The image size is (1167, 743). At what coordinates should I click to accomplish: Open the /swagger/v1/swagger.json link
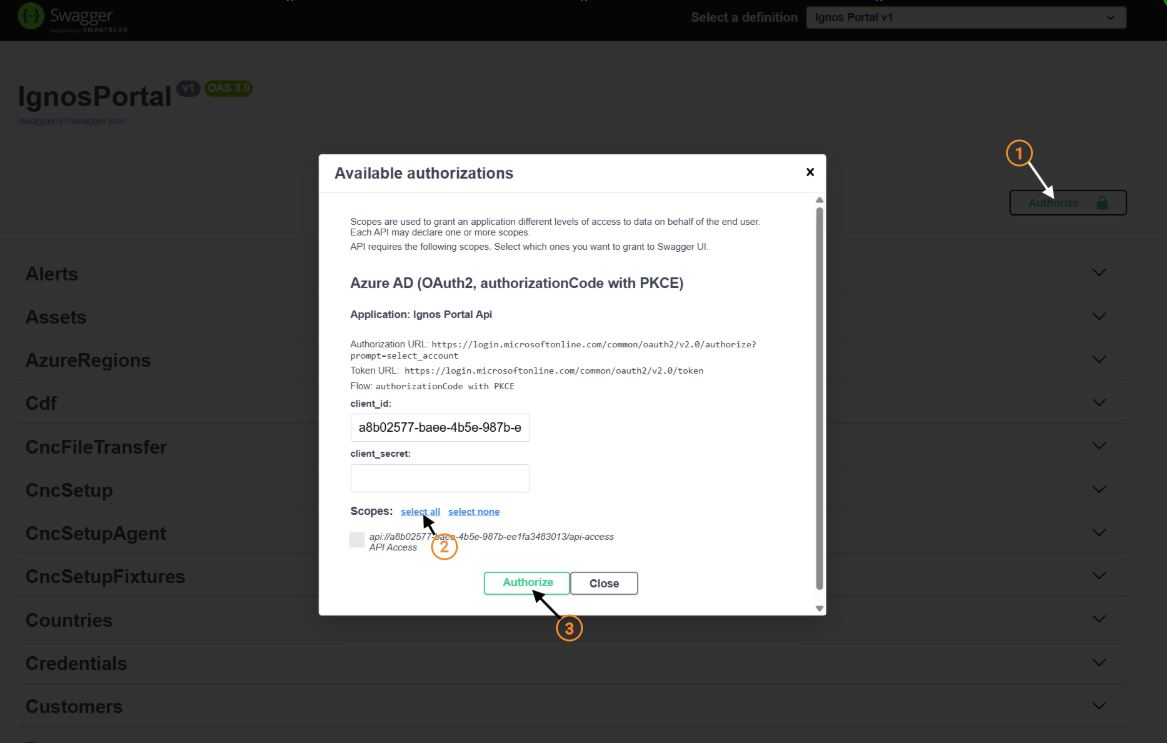(70, 119)
